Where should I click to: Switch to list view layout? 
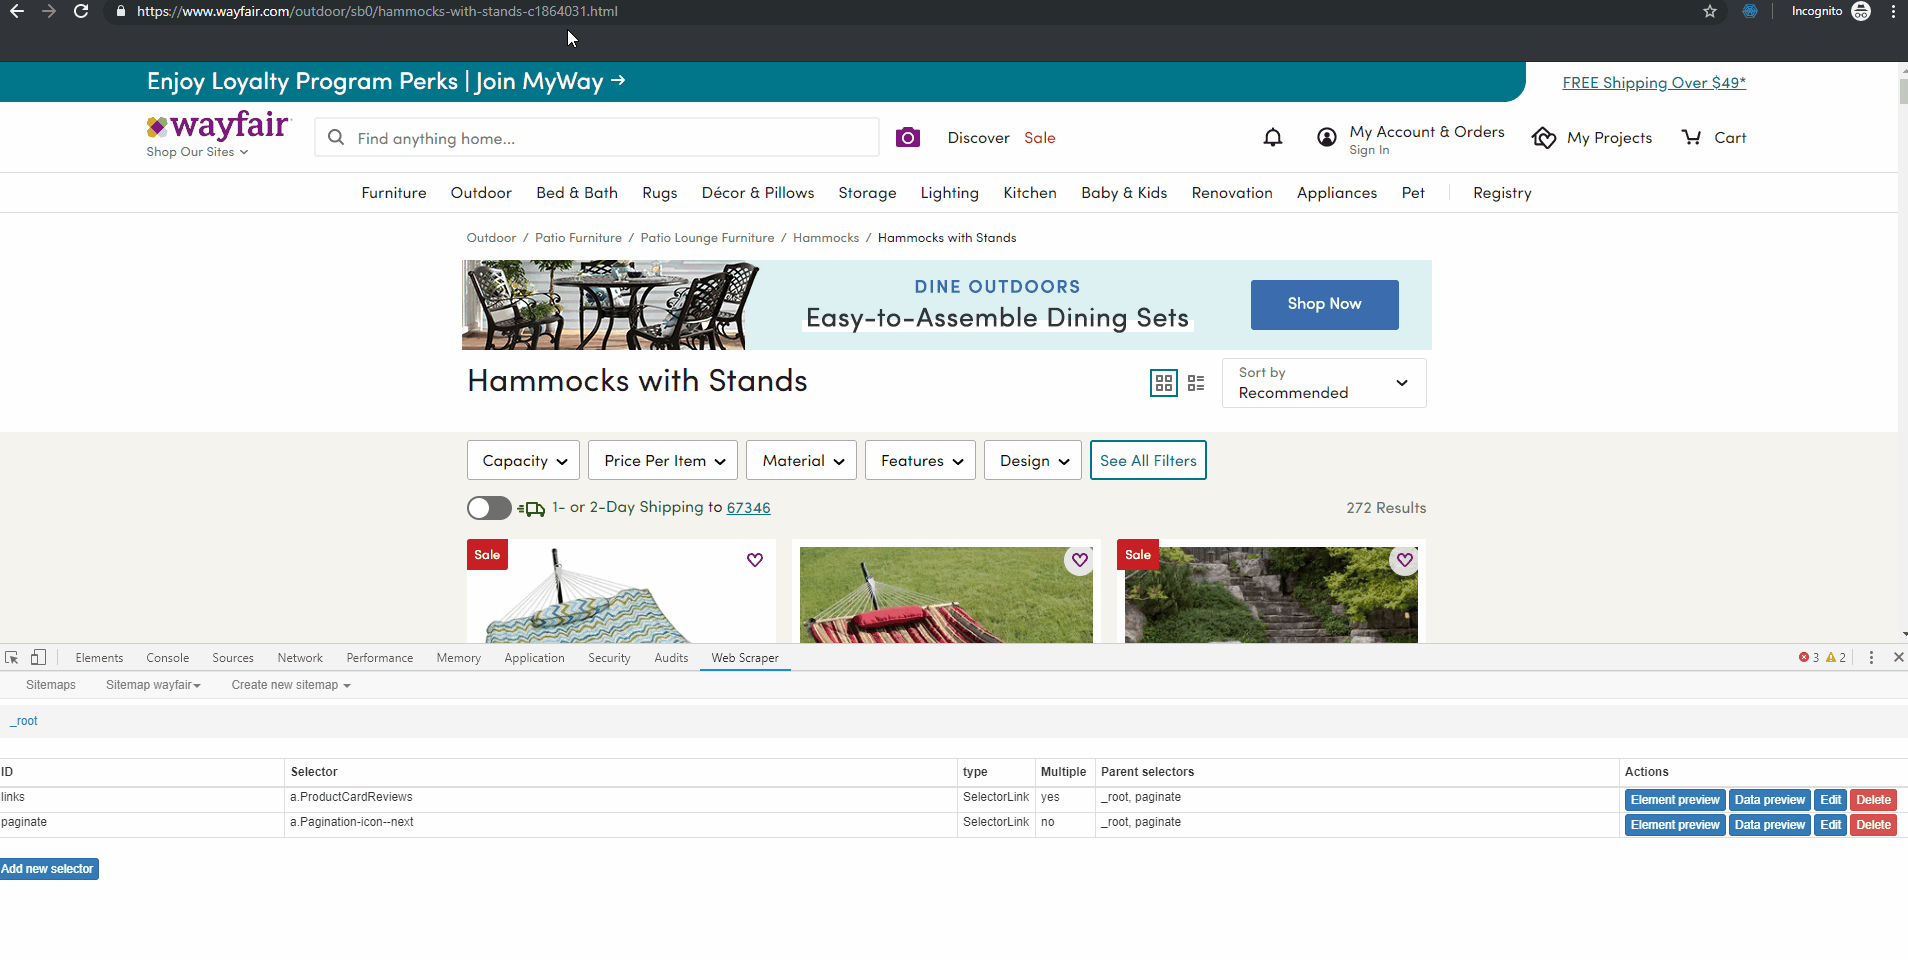click(x=1197, y=383)
